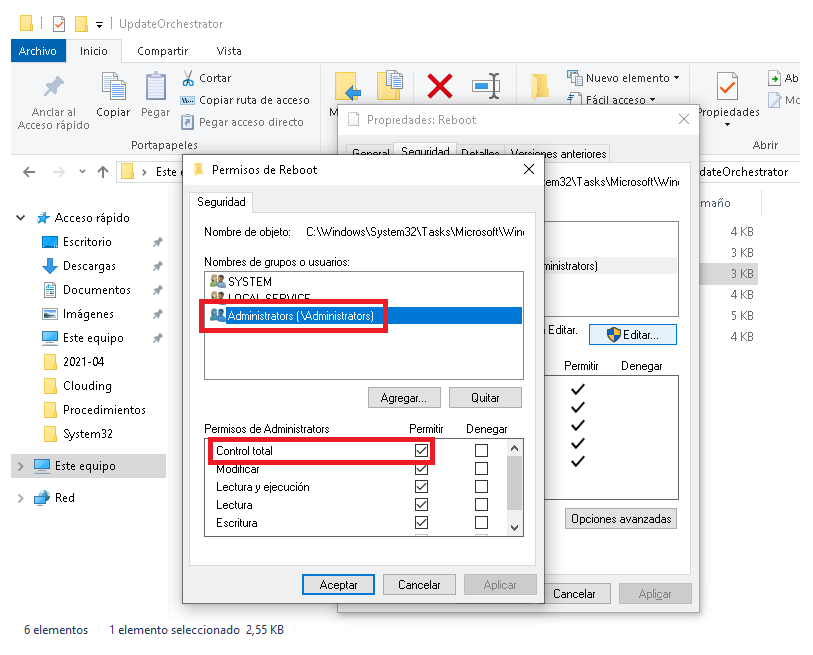Screen dimensions: 813x655
Task: Go back with the left arrow
Action: click(29, 172)
